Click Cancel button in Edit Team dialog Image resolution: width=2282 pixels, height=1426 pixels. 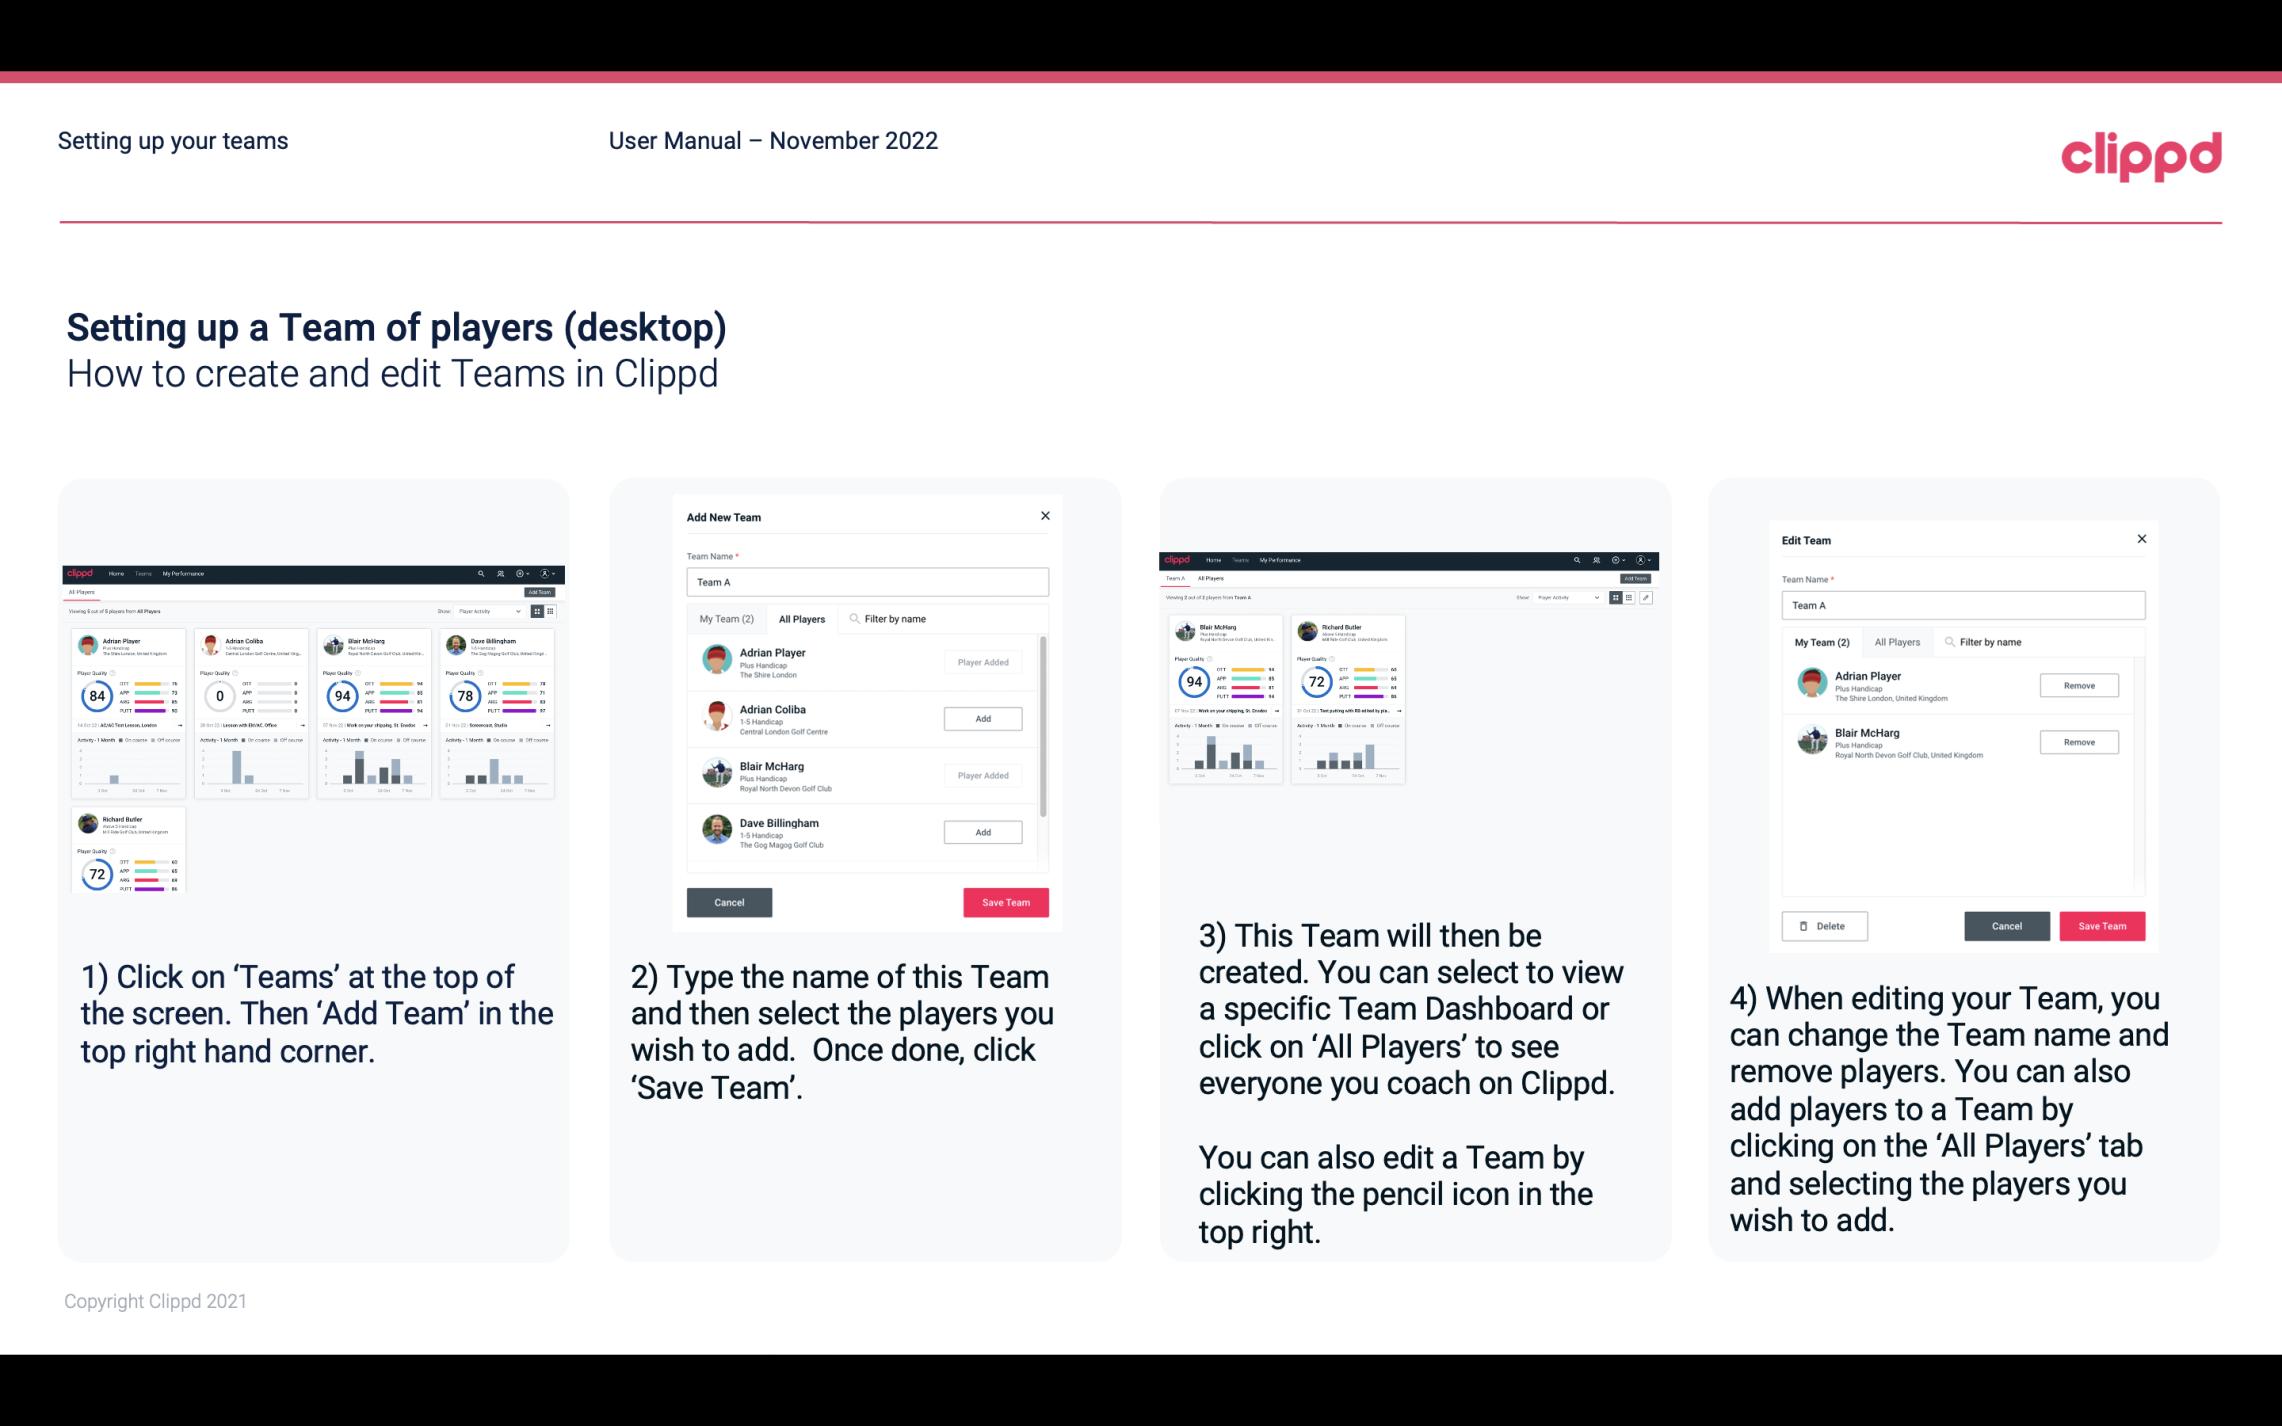2008,925
